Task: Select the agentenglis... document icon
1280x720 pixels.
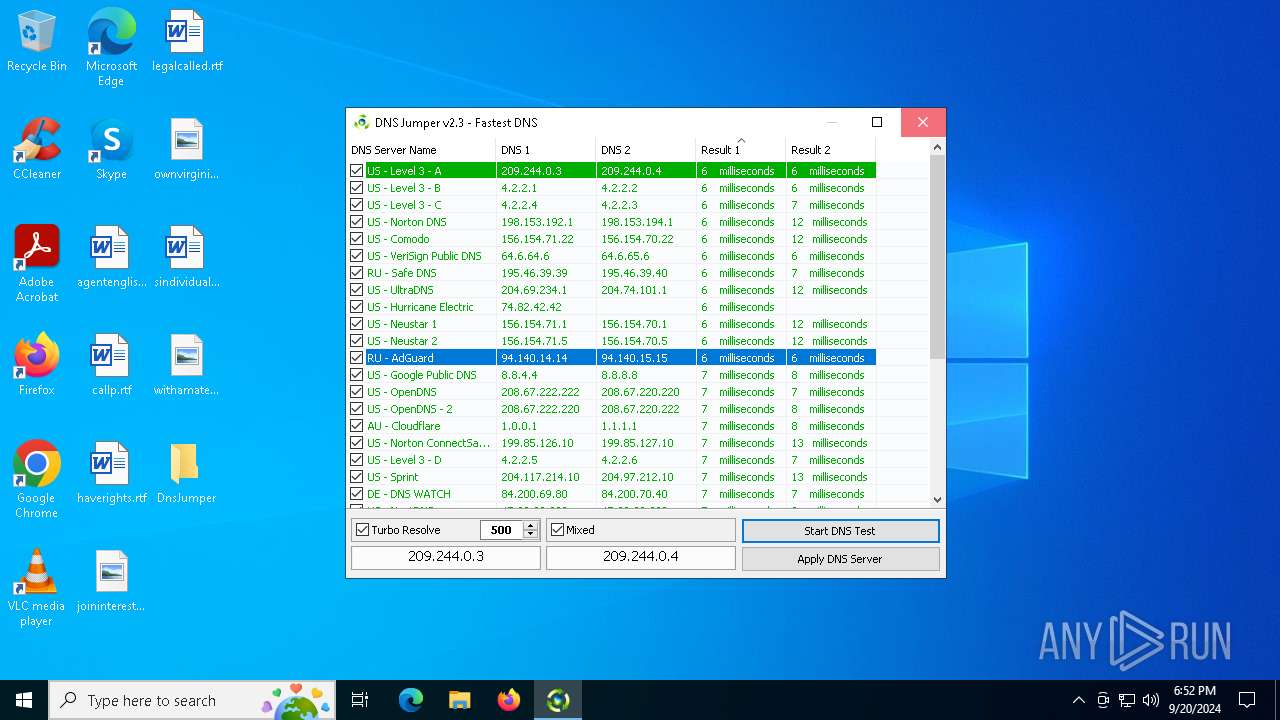Action: point(111,258)
